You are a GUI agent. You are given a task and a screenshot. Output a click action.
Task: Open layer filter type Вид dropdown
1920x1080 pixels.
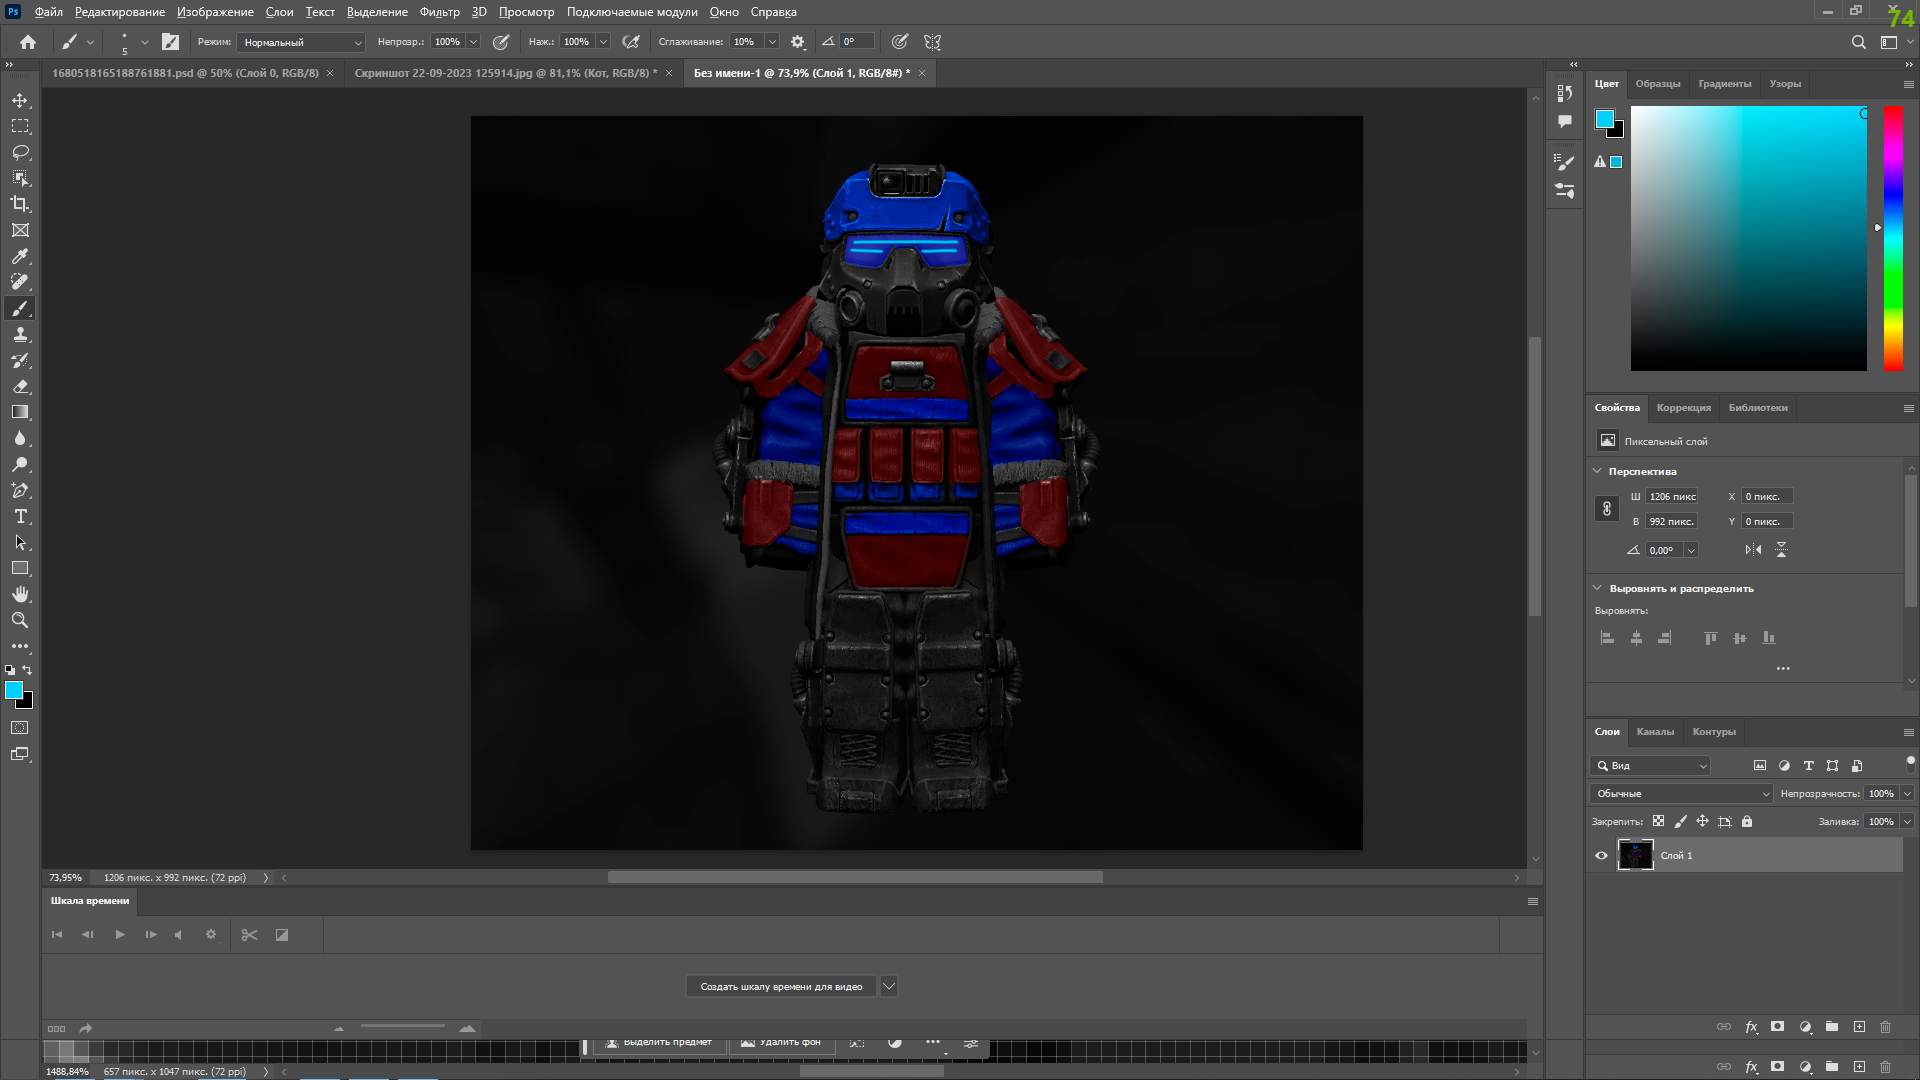point(1650,766)
